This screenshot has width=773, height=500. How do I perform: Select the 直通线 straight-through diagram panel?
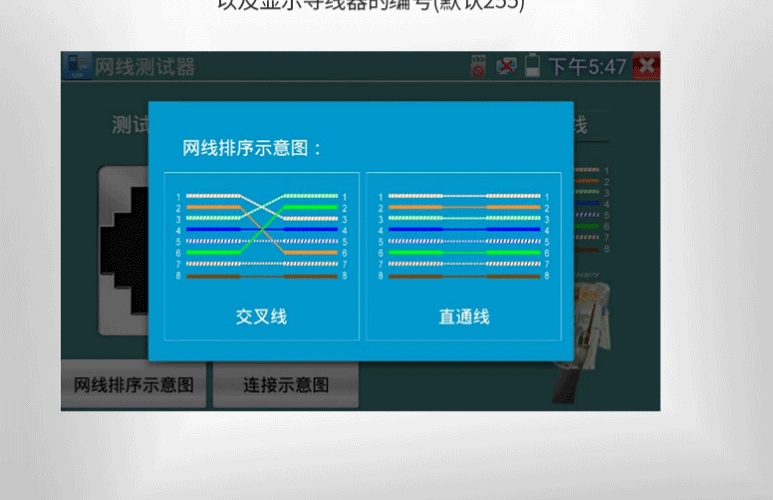coord(463,256)
